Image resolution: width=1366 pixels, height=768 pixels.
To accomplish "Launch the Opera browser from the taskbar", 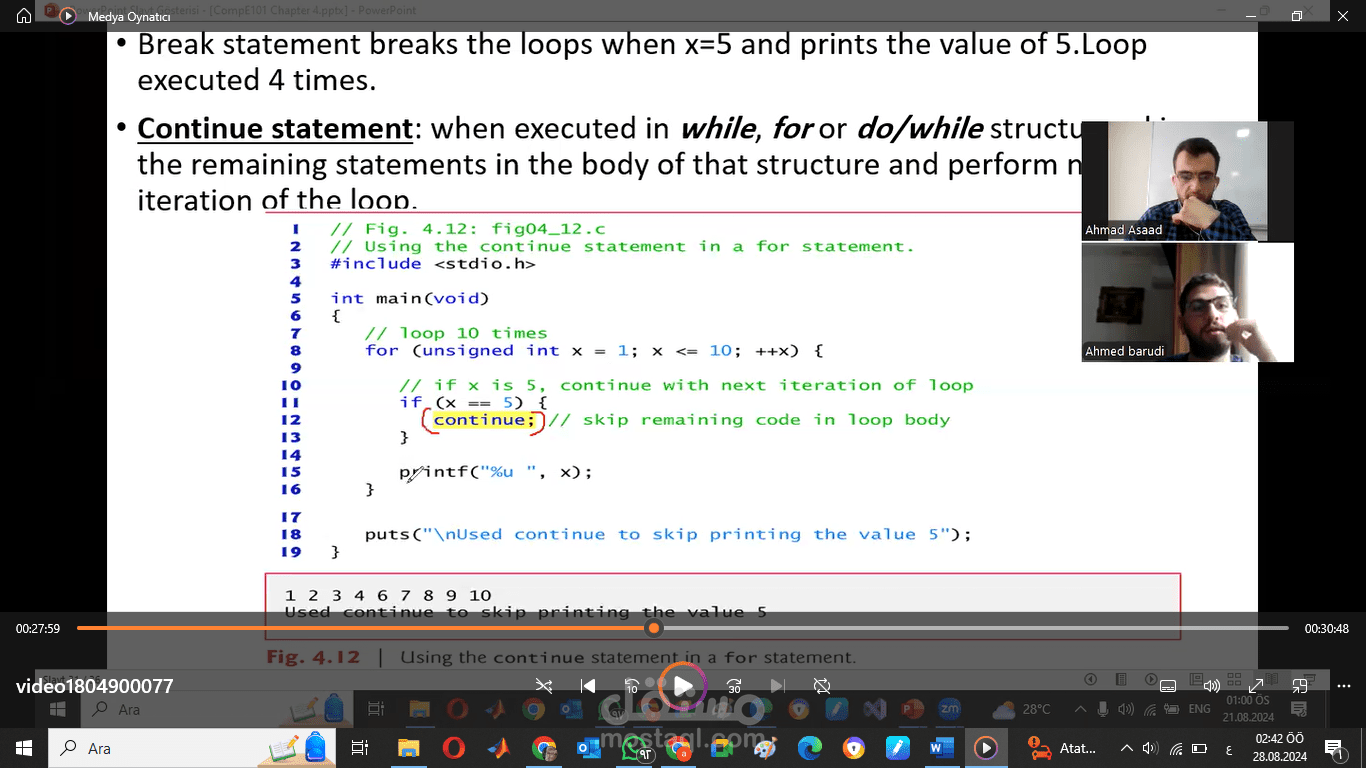I will (453, 748).
